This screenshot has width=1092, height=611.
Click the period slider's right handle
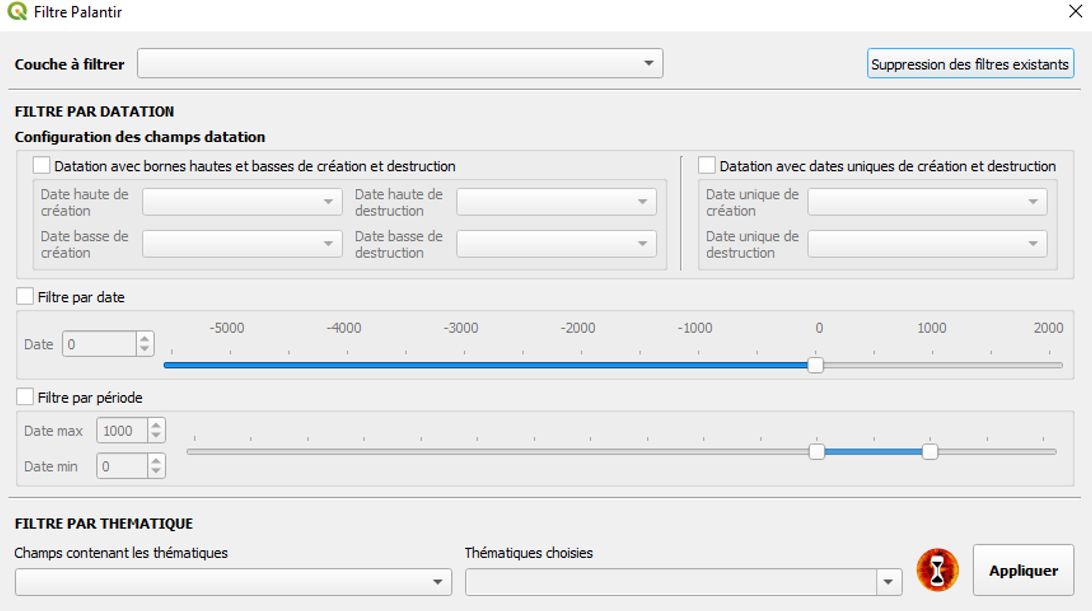pos(930,452)
